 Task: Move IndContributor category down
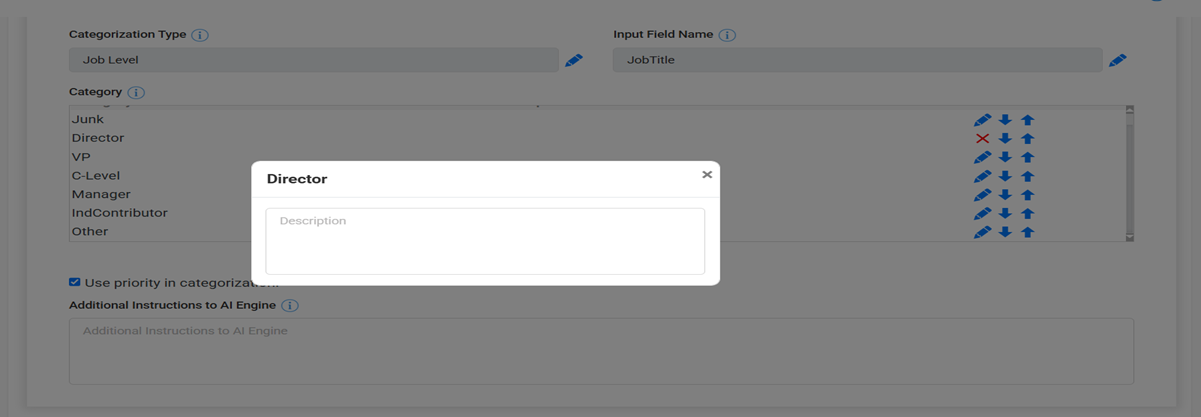pyautogui.click(x=1005, y=213)
